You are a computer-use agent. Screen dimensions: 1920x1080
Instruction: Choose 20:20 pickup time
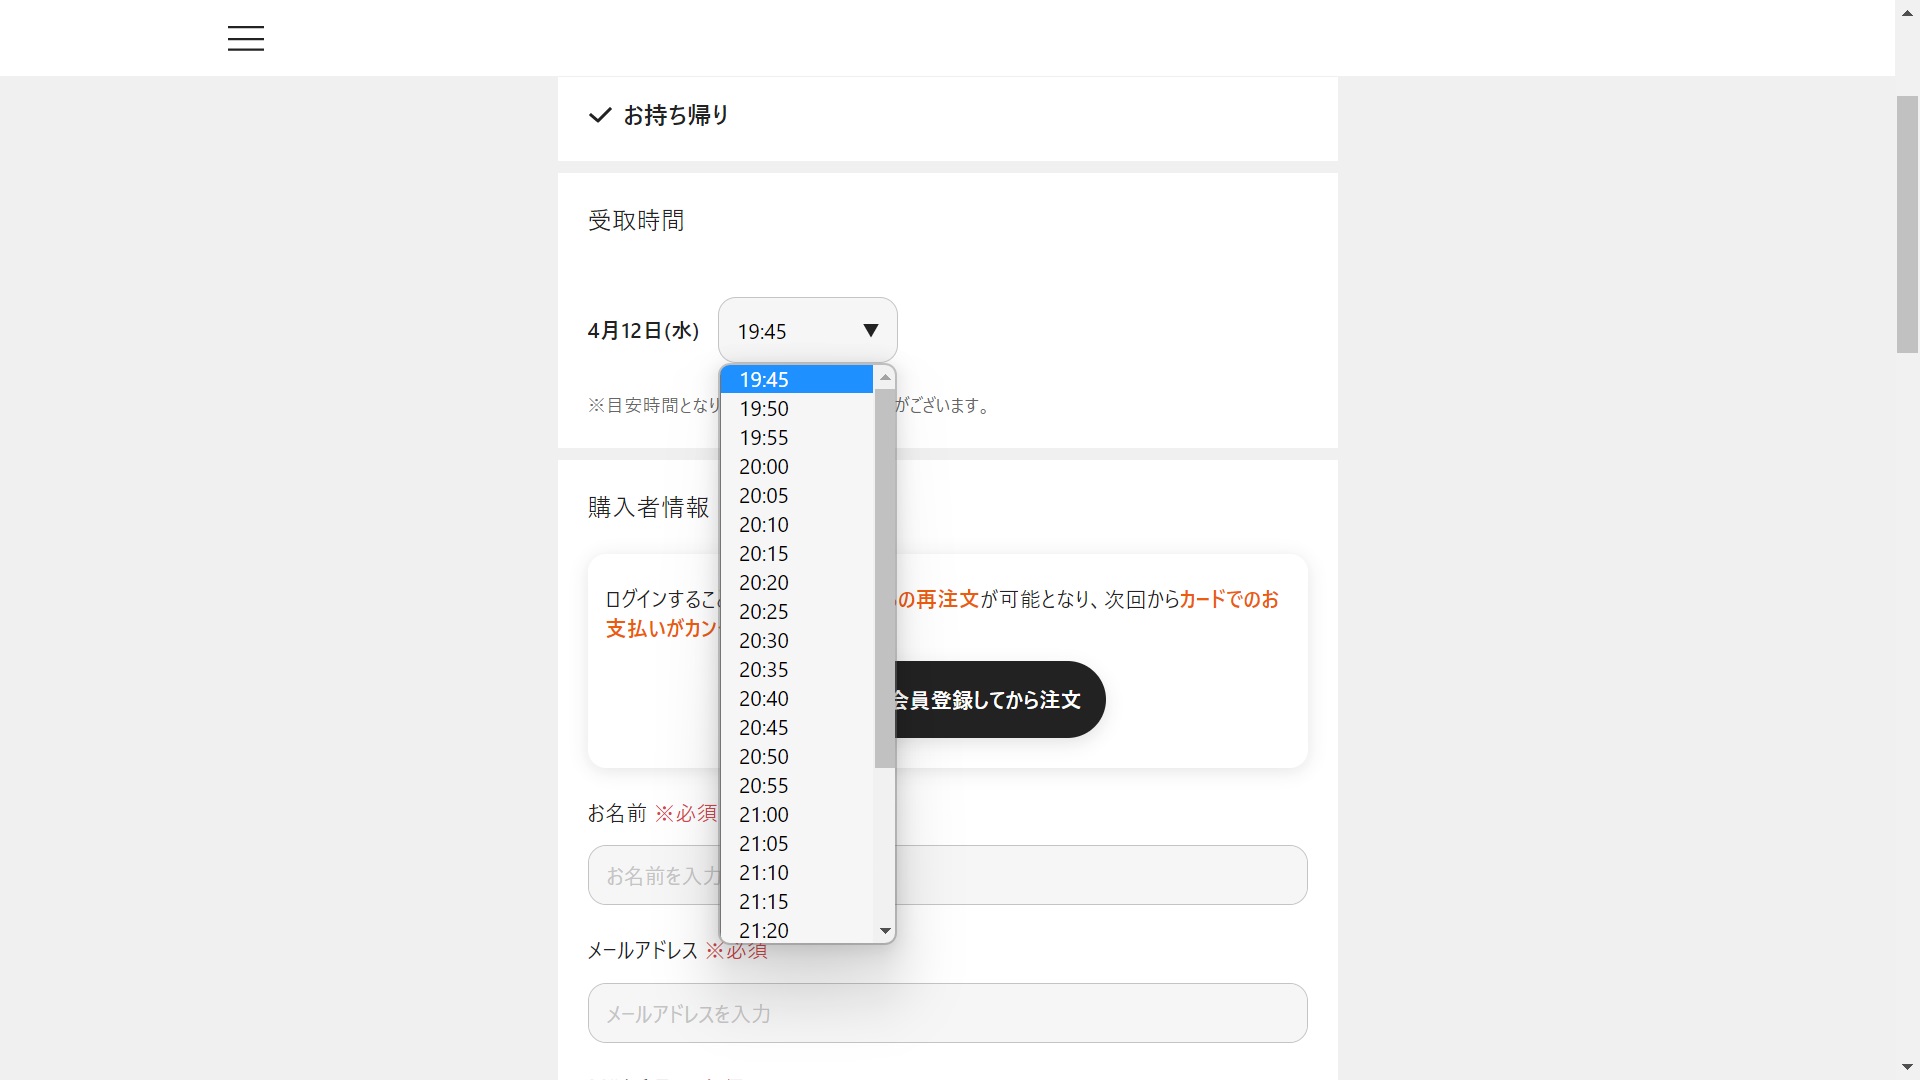797,582
